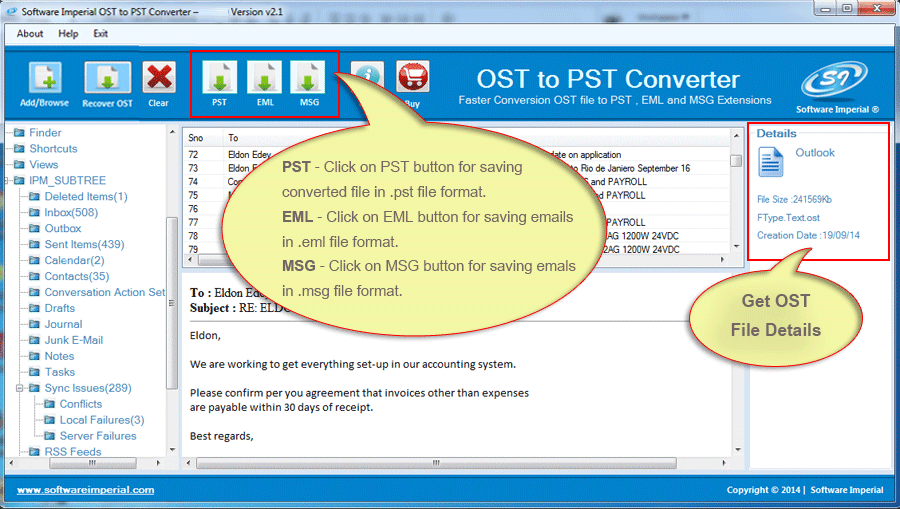Select the Finder folder
Image resolution: width=900 pixels, height=509 pixels.
pos(45,133)
